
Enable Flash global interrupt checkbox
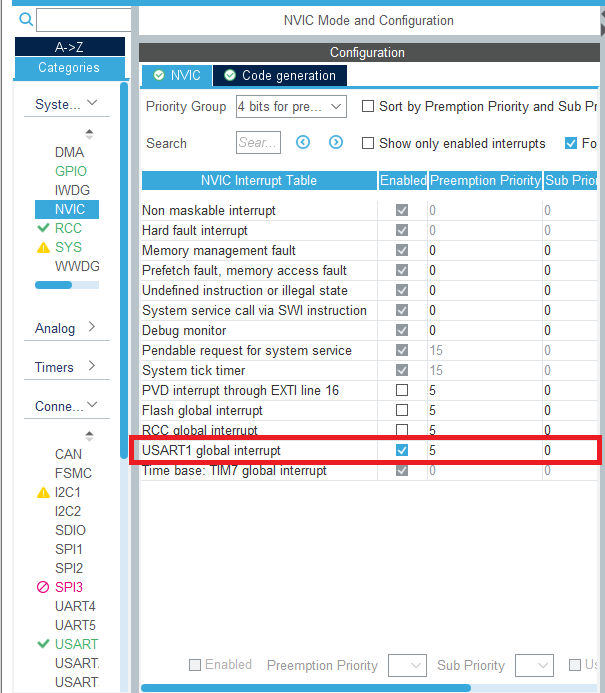(x=402, y=410)
